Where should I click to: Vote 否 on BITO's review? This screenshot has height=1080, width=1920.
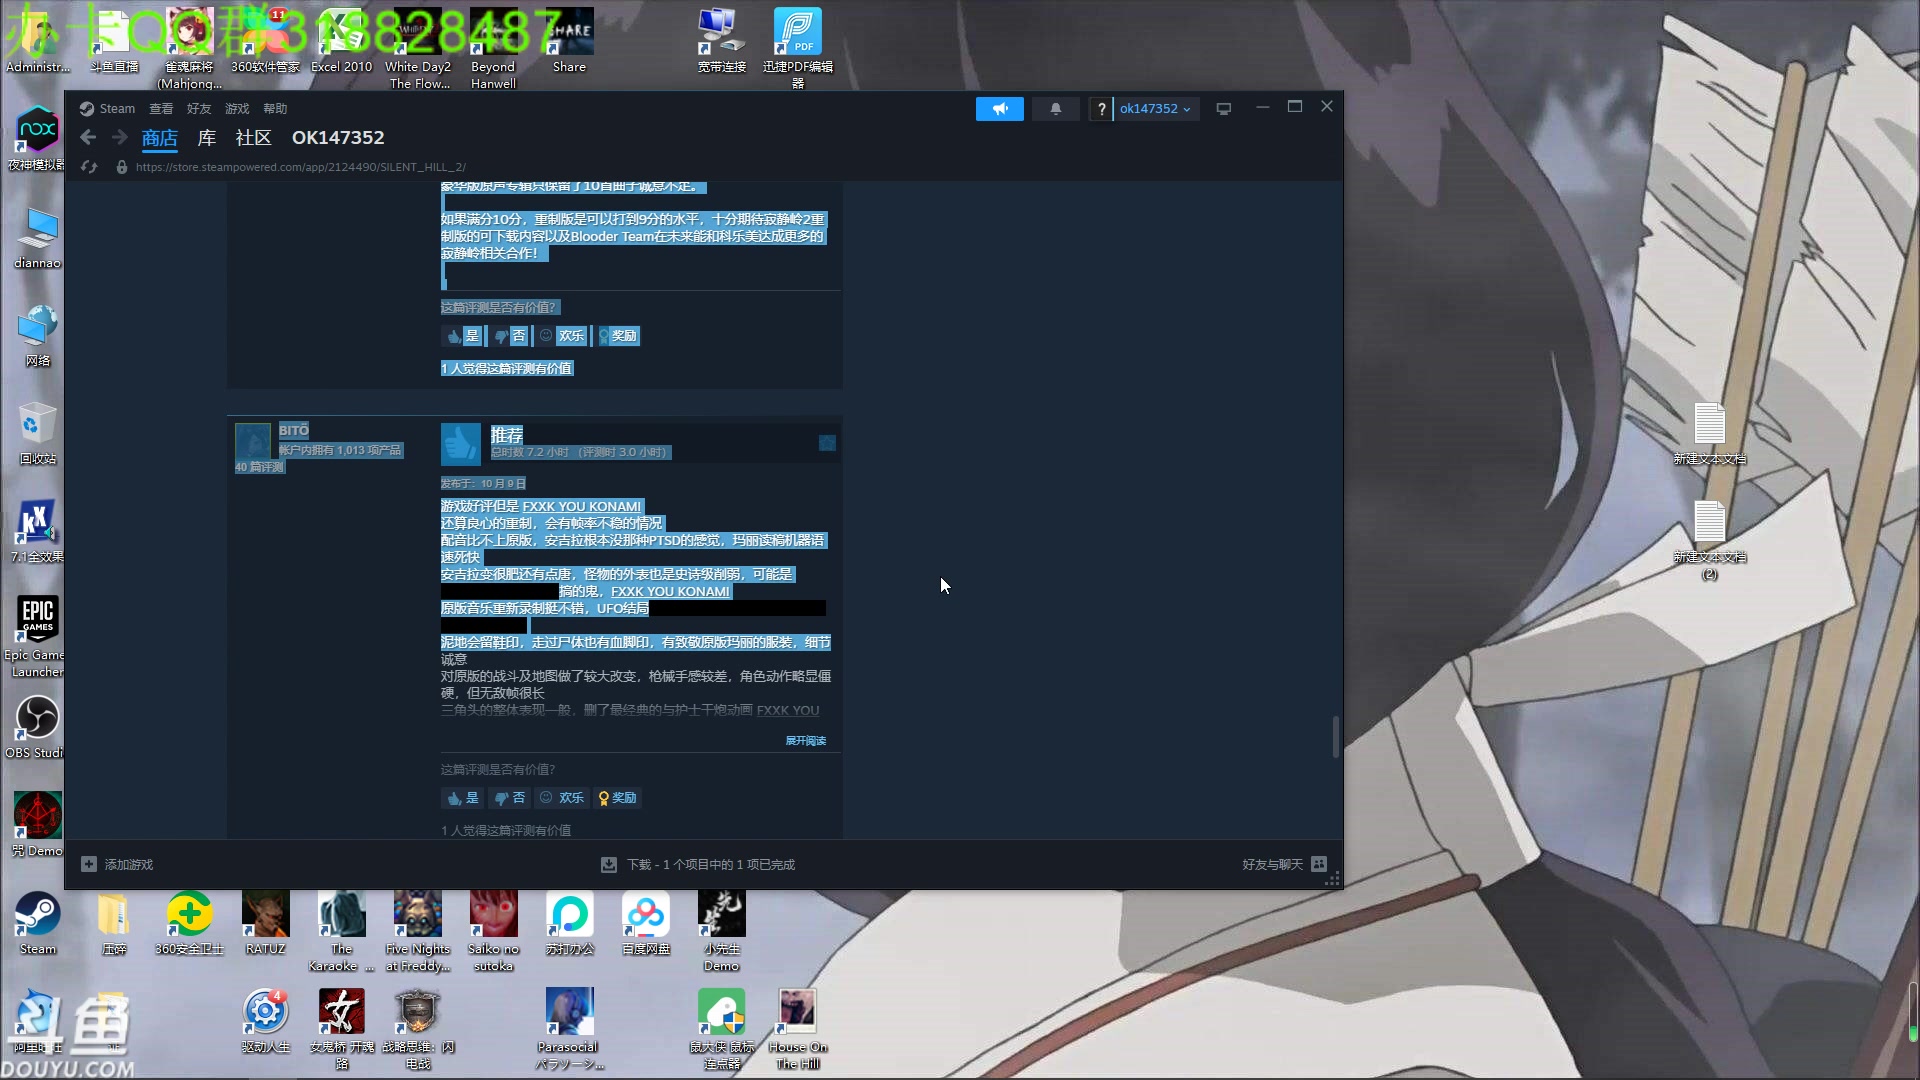point(510,798)
